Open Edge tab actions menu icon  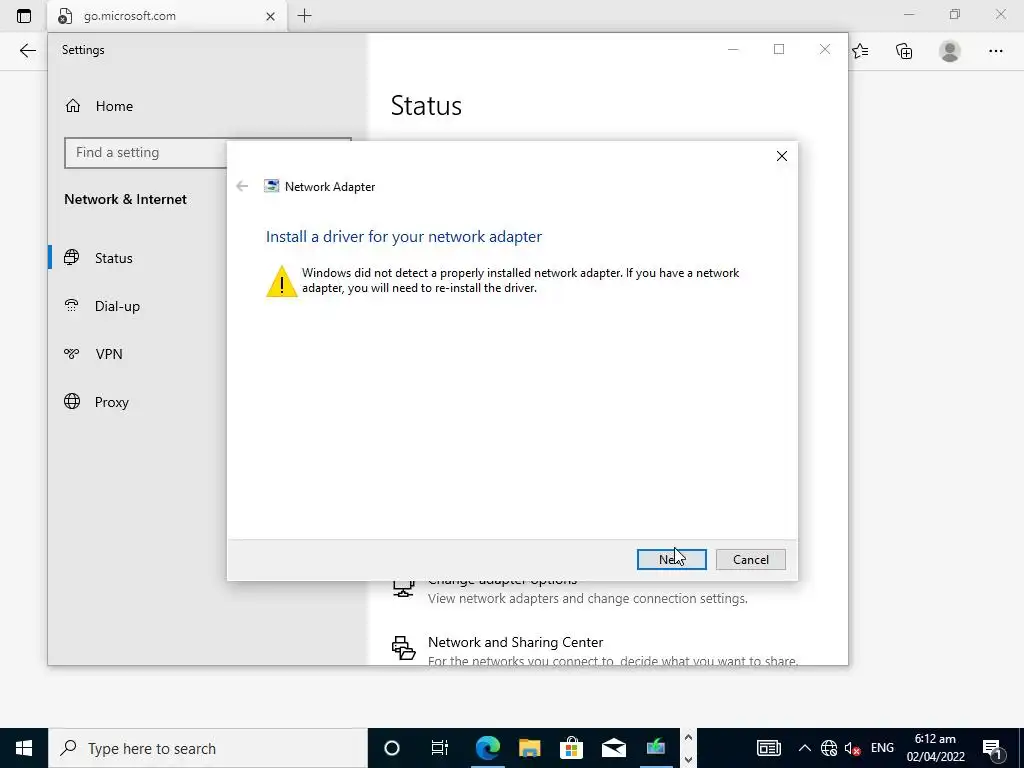24,16
